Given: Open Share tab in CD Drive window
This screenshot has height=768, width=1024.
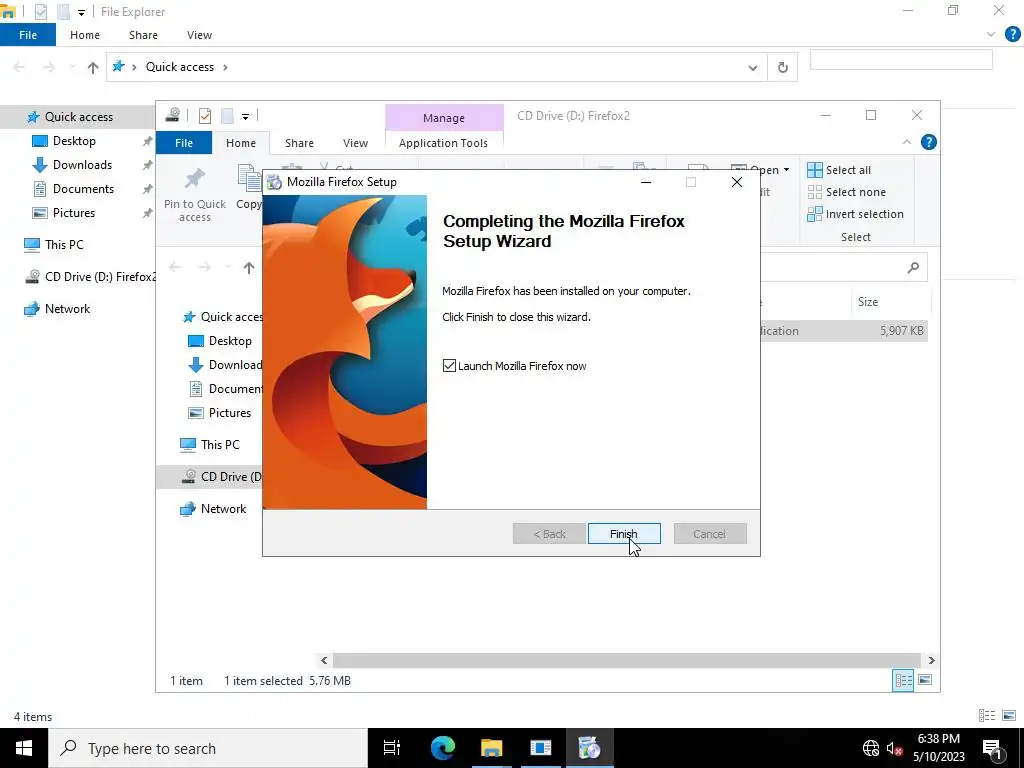Looking at the screenshot, I should pyautogui.click(x=299, y=143).
